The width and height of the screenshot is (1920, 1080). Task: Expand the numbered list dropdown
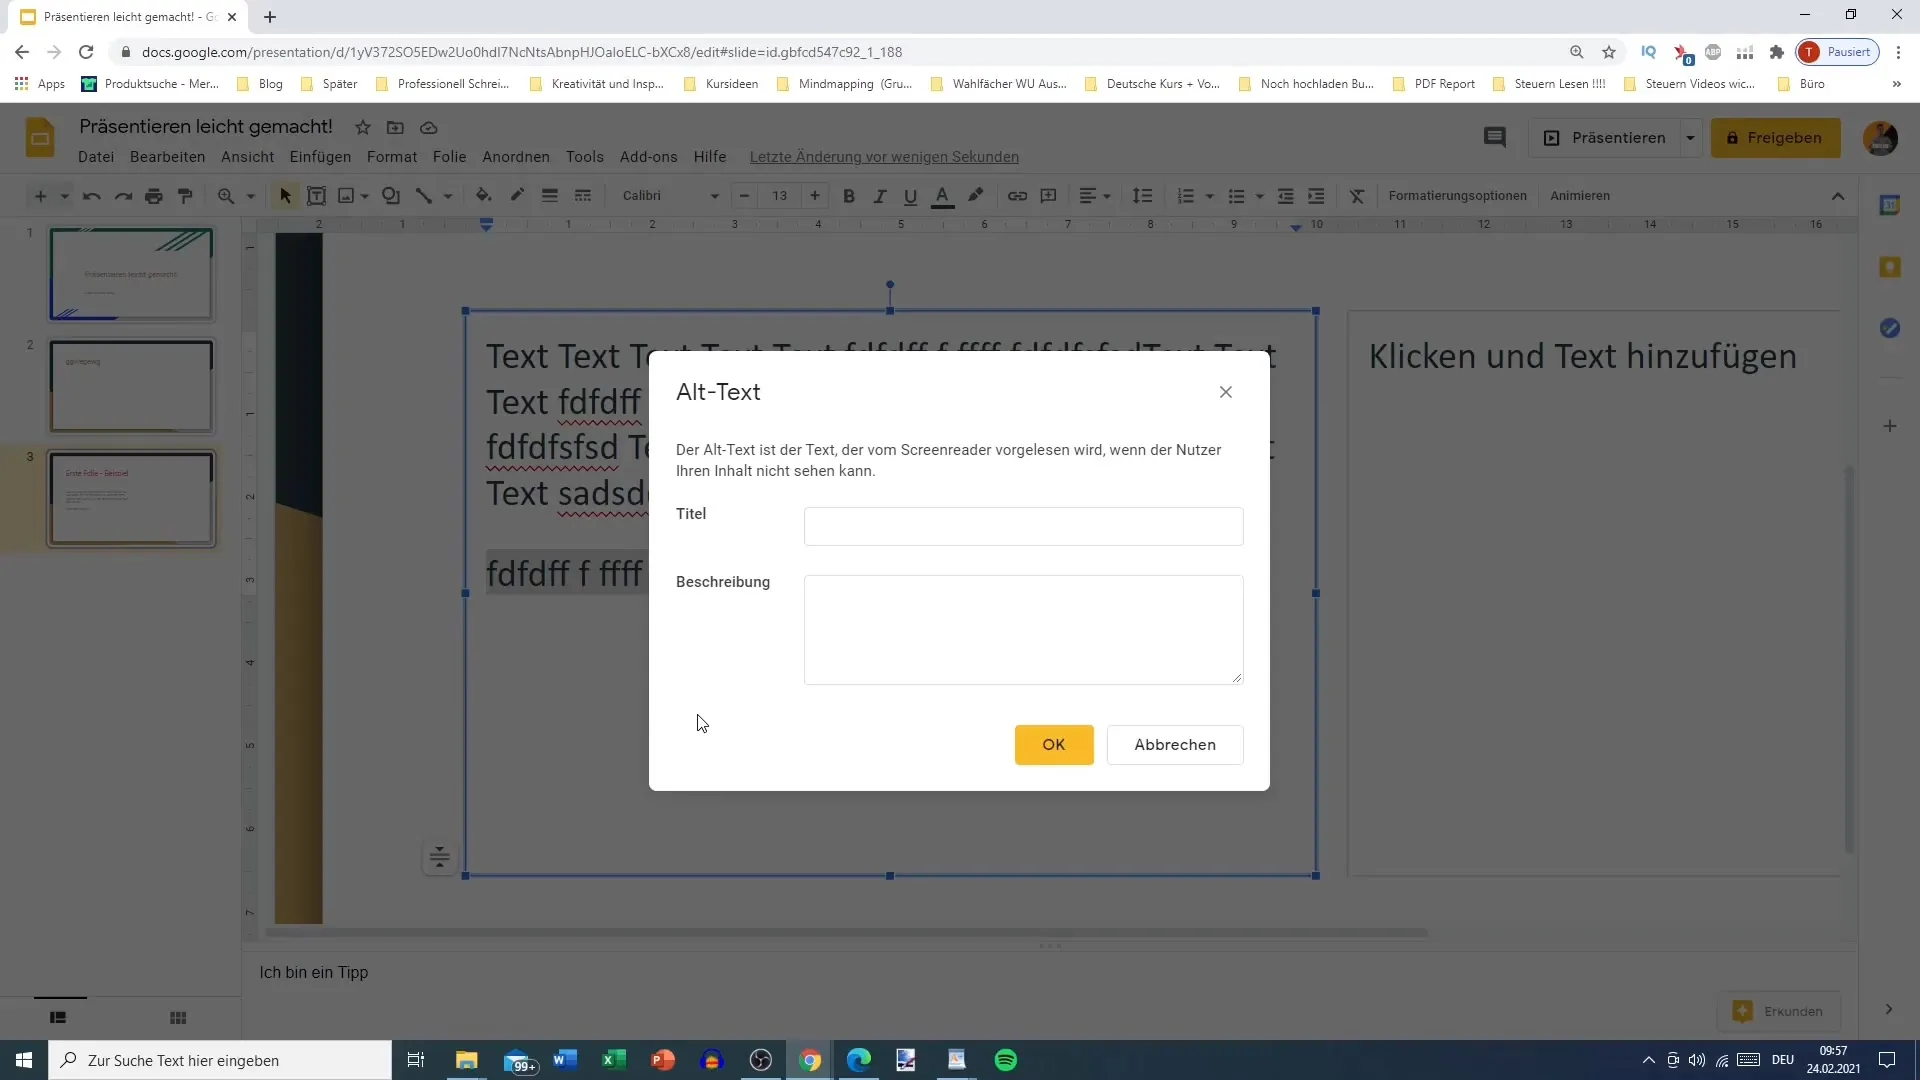click(x=1210, y=196)
